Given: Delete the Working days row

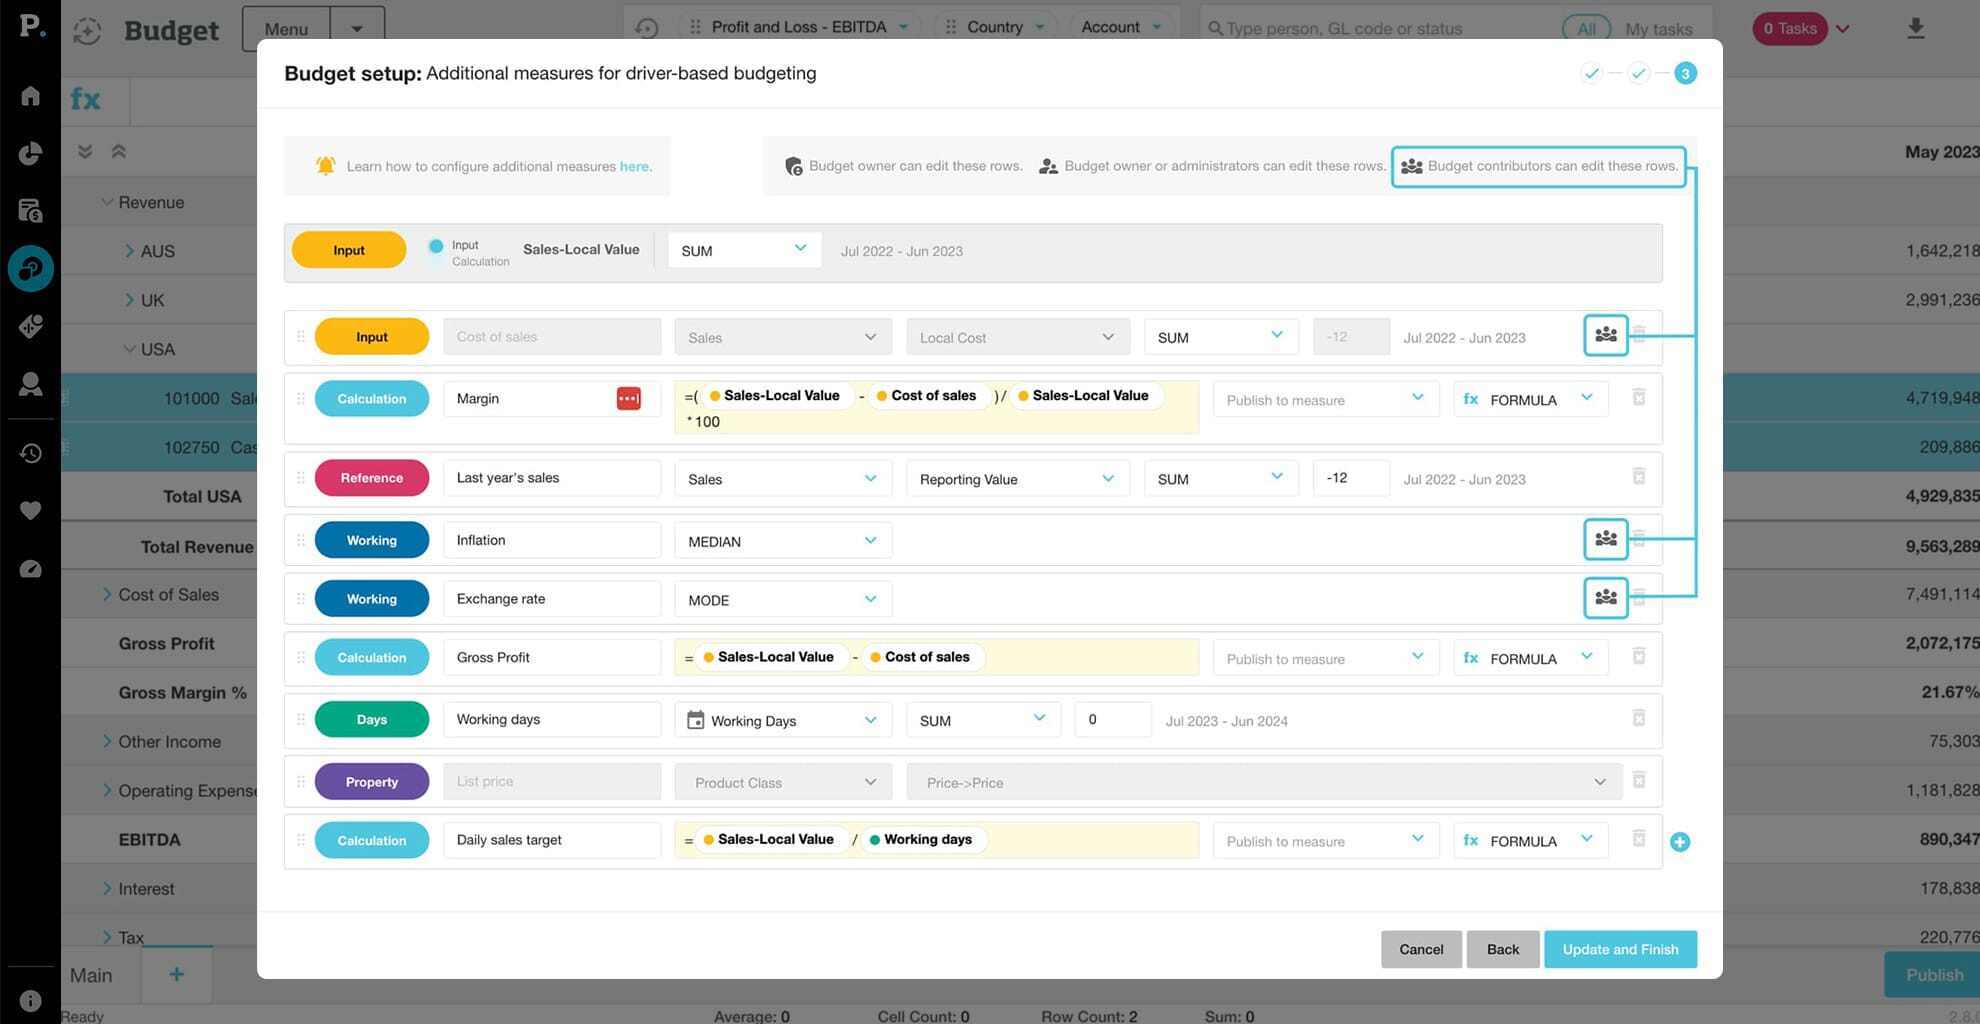Looking at the screenshot, I should (1638, 719).
